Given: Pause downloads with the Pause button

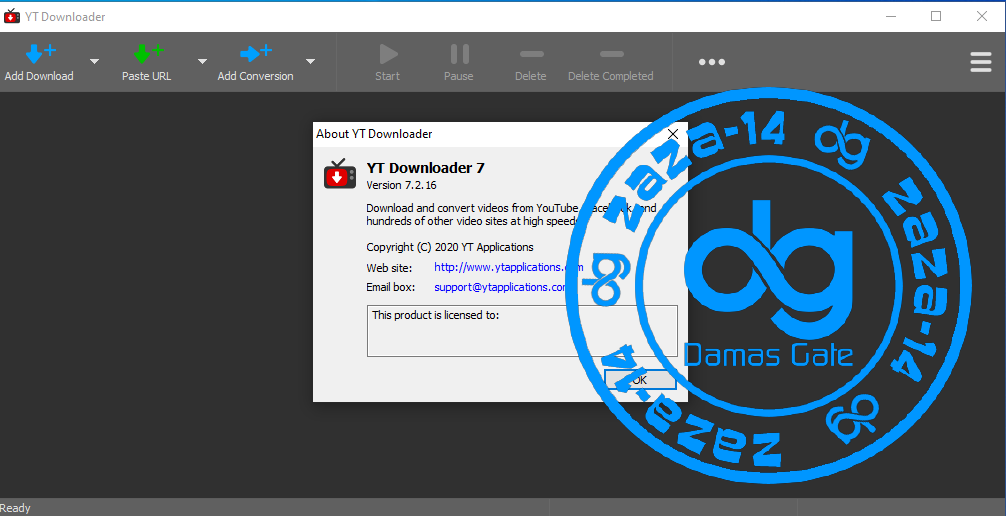Looking at the screenshot, I should (x=459, y=63).
